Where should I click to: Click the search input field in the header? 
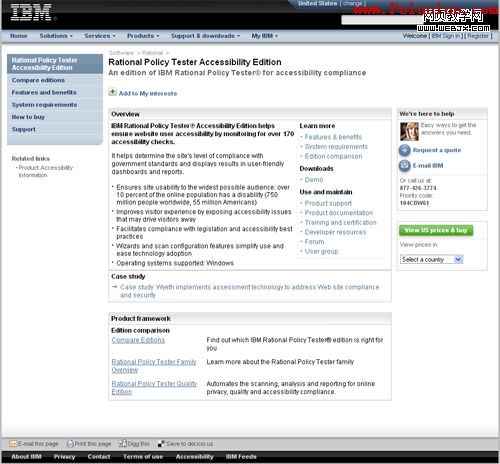(x=382, y=20)
